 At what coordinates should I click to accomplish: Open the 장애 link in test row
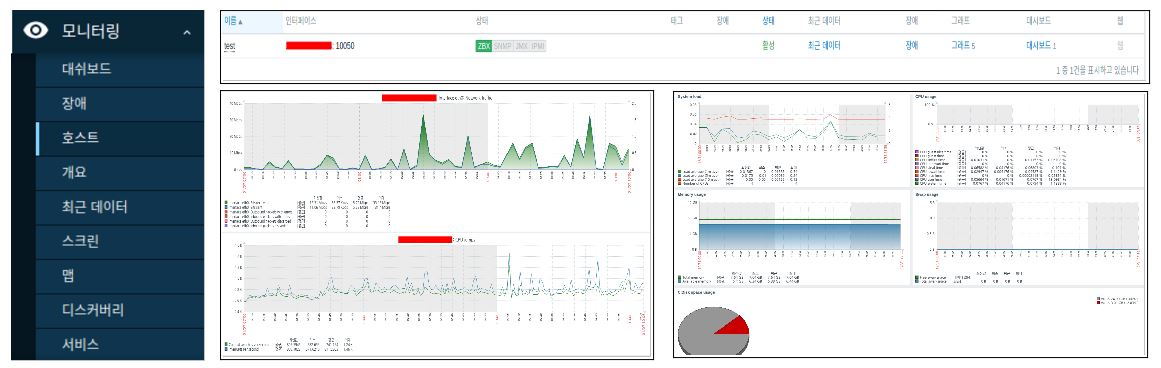(911, 46)
